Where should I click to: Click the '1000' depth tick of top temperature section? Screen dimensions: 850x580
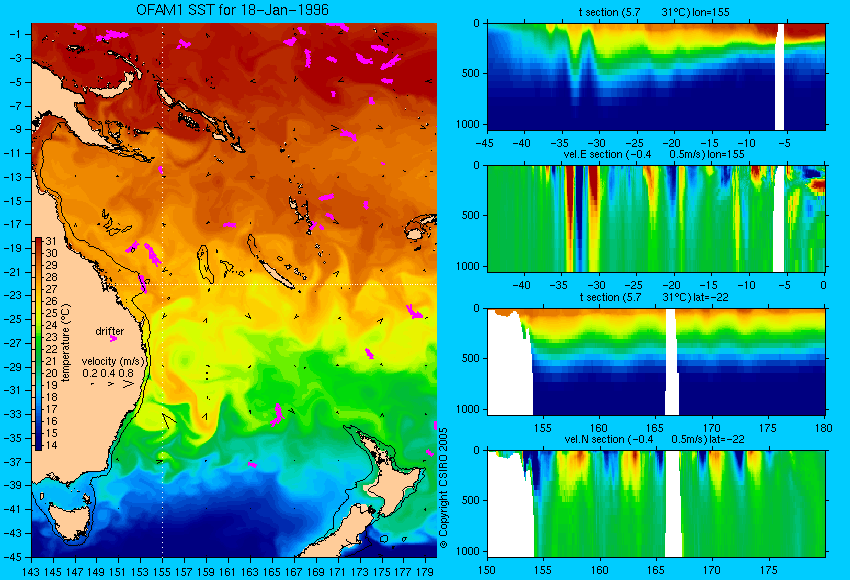(x=468, y=124)
